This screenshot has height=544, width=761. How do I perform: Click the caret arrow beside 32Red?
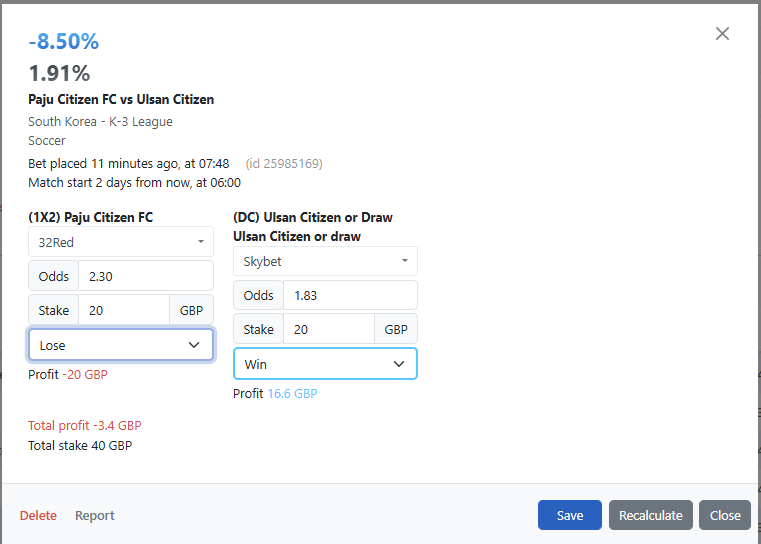click(x=200, y=242)
